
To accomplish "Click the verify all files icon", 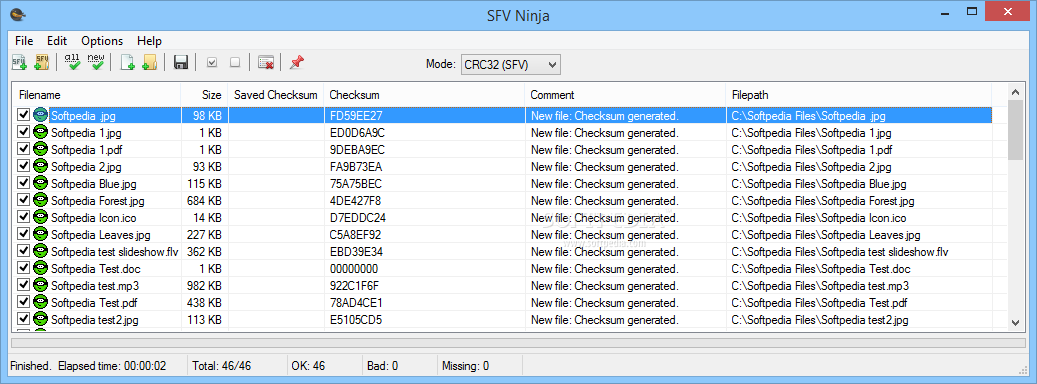I will click(x=73, y=63).
